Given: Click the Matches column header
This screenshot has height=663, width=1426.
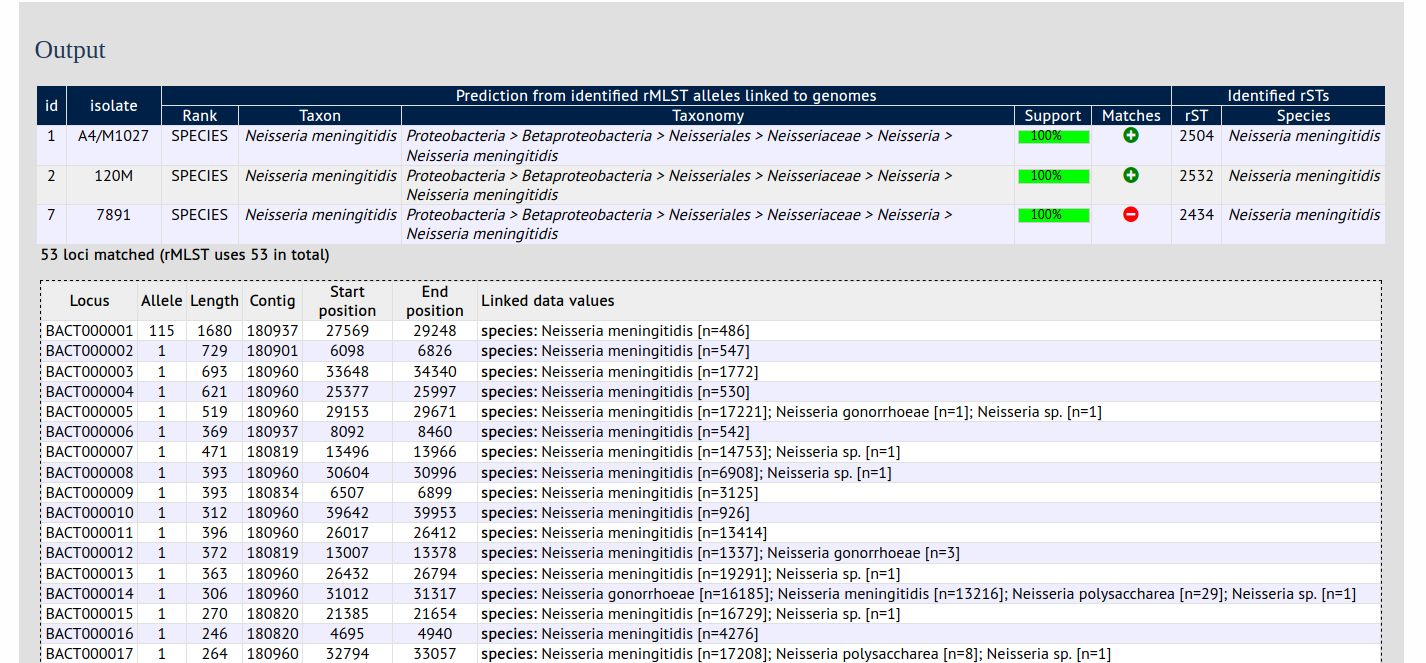Looking at the screenshot, I should point(1131,116).
